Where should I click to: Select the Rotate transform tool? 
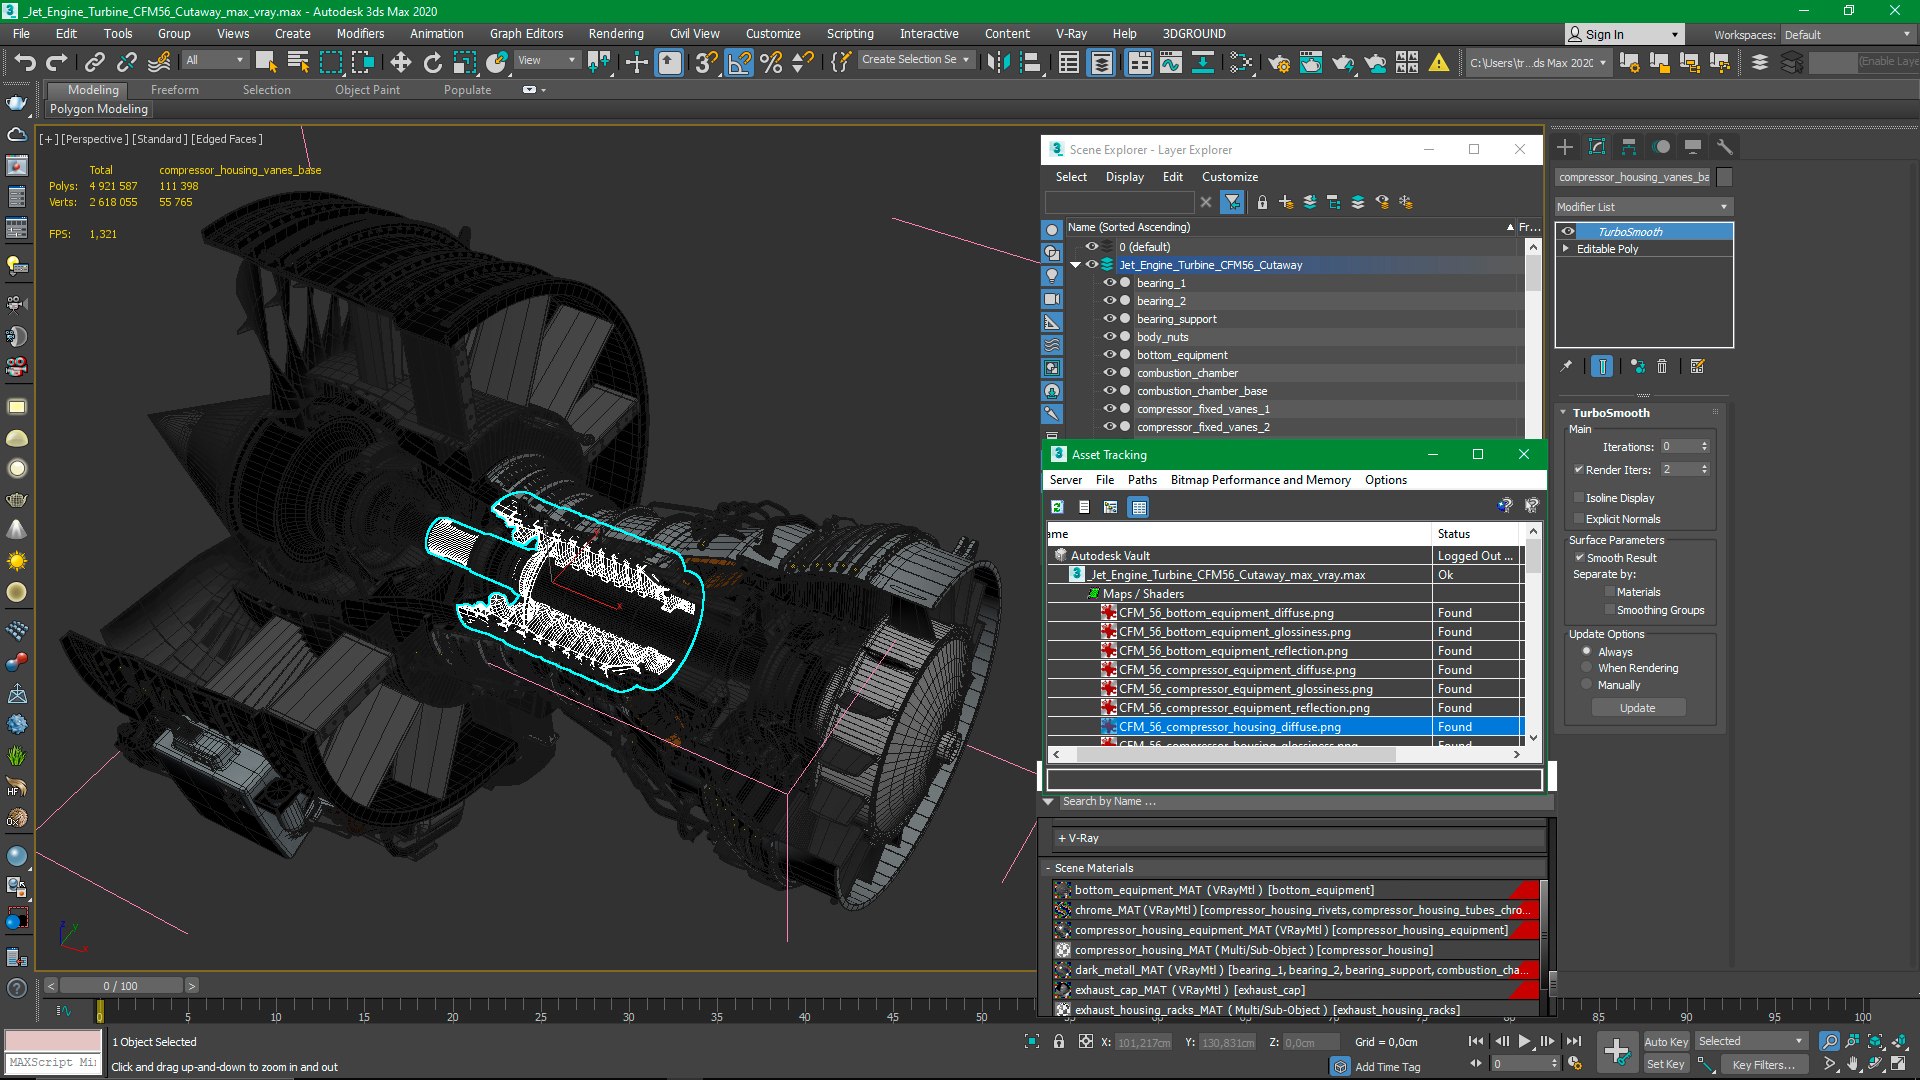[432, 63]
